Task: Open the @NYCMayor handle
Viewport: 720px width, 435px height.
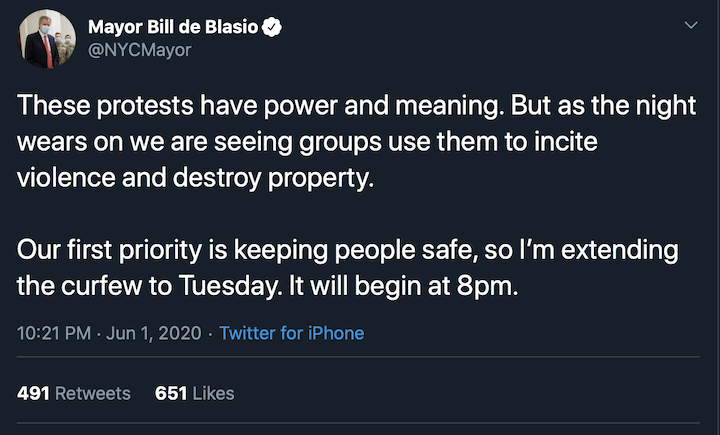Action: (140, 50)
